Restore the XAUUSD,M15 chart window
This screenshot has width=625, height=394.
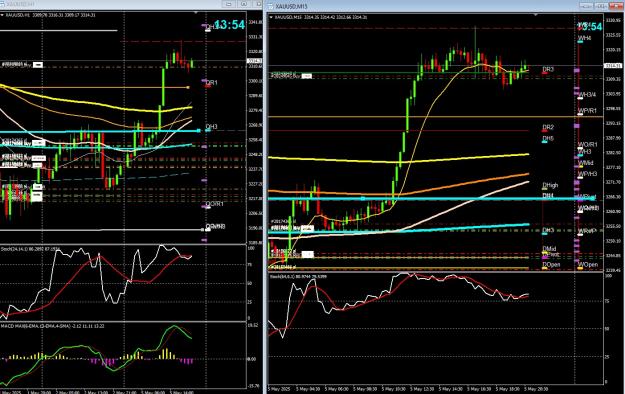(600, 6)
